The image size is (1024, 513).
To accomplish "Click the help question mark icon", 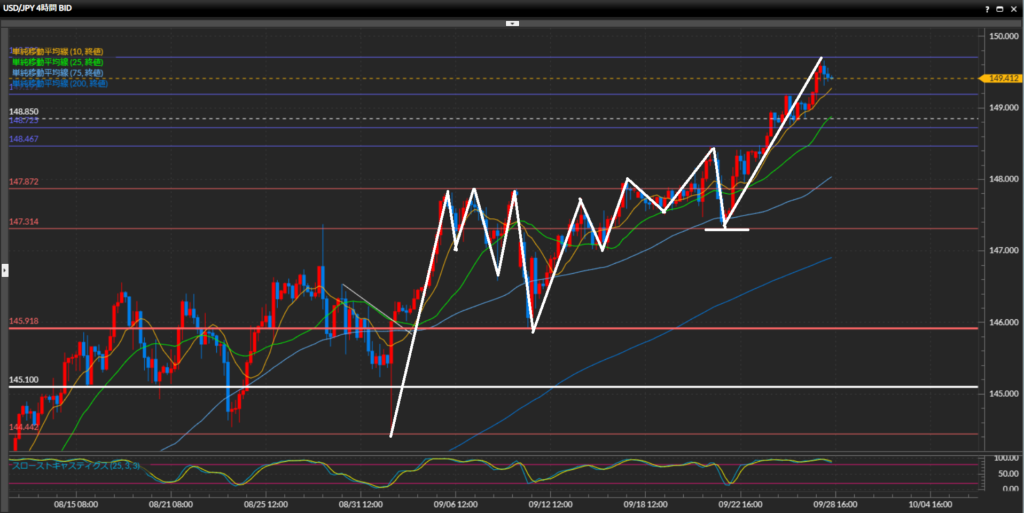I will [x=985, y=7].
